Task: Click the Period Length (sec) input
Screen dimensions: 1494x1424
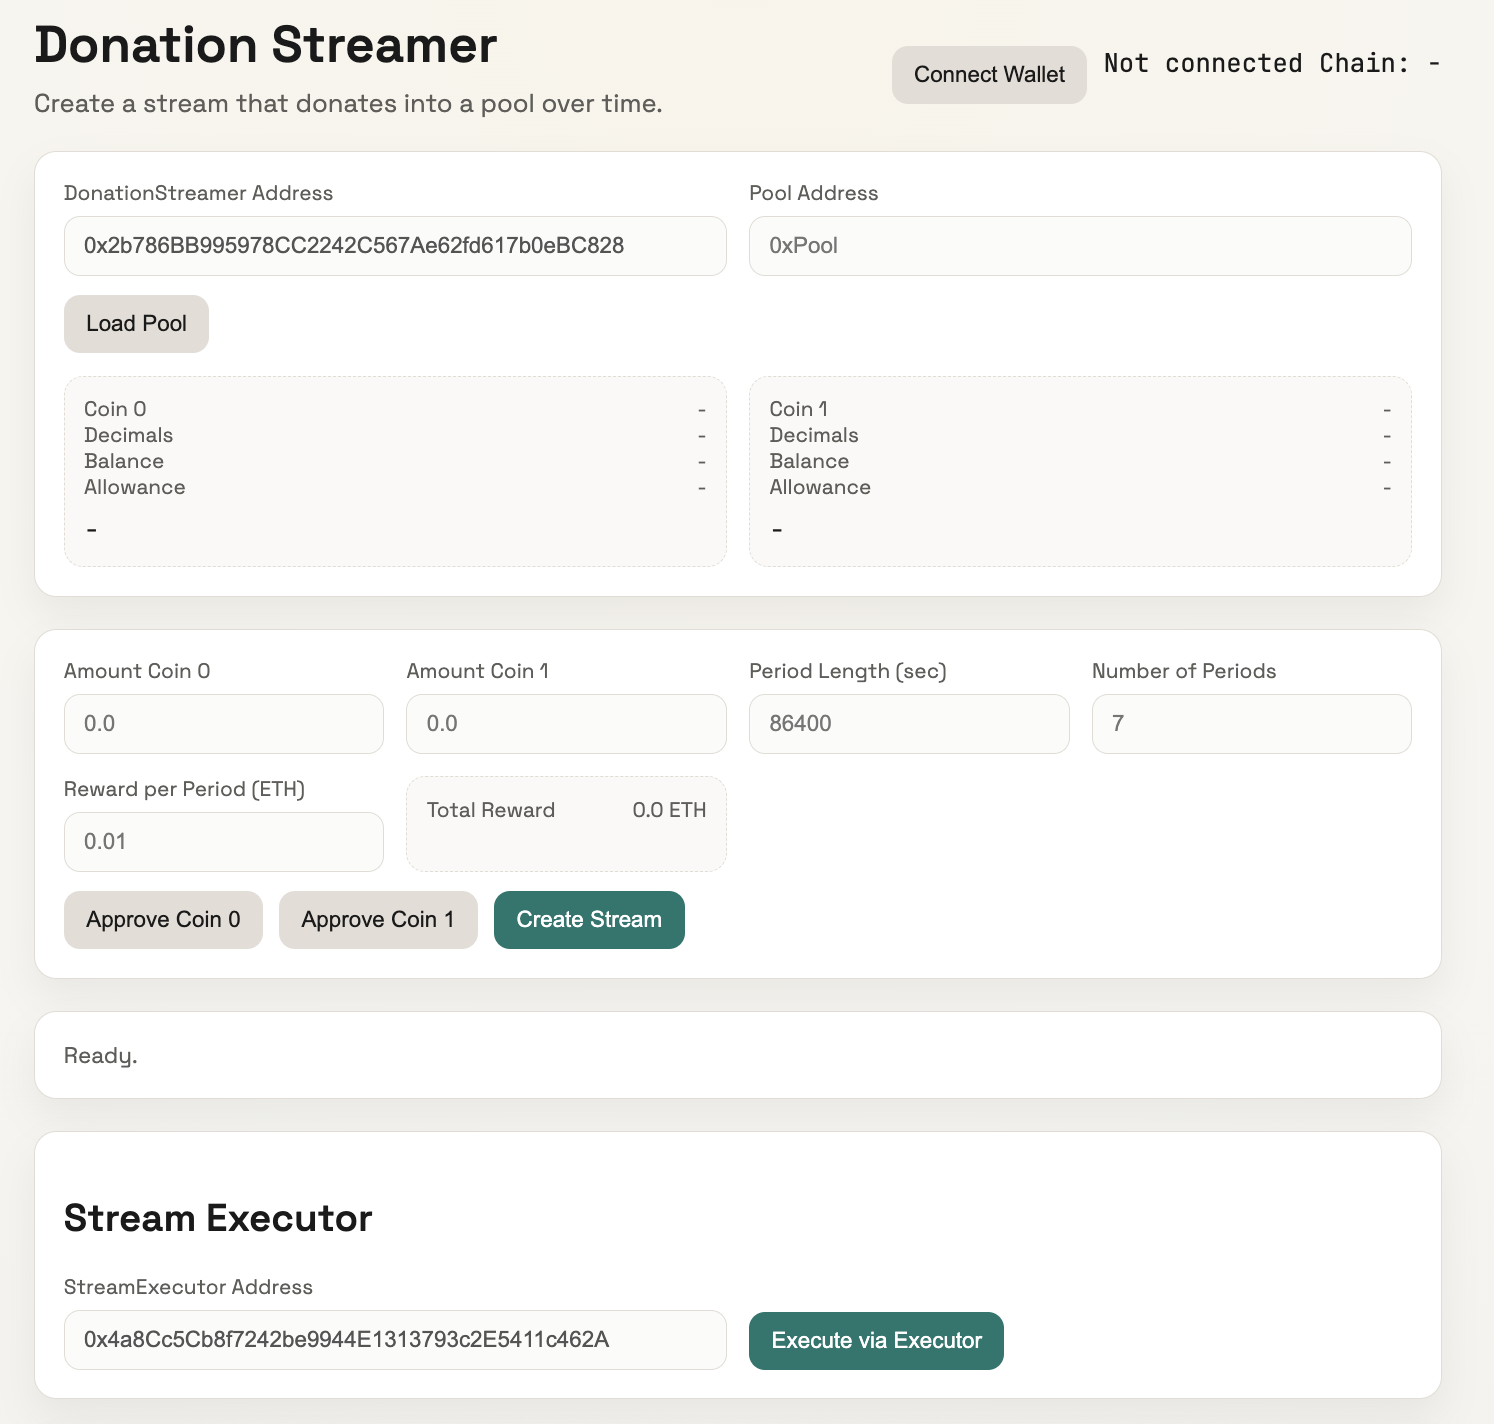Action: click(908, 724)
